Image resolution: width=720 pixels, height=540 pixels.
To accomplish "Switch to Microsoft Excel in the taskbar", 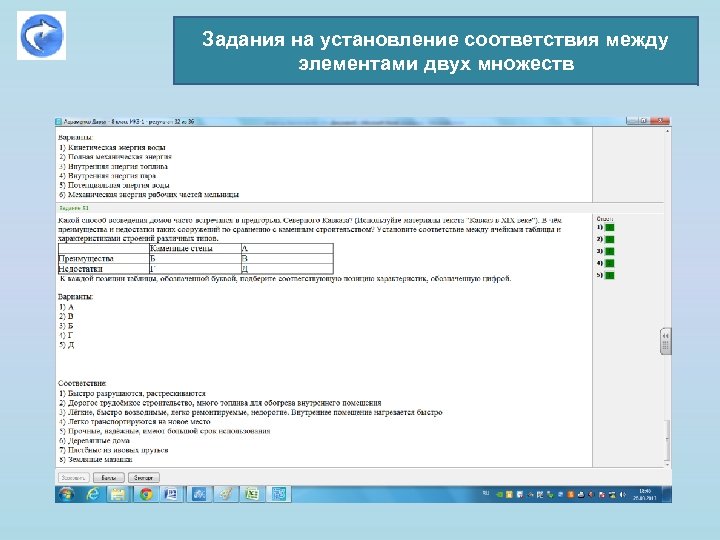I will point(252,494).
